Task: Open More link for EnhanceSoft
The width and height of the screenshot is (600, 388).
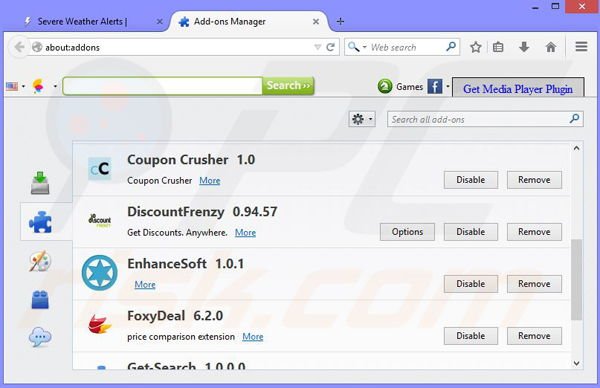Action: tap(145, 285)
